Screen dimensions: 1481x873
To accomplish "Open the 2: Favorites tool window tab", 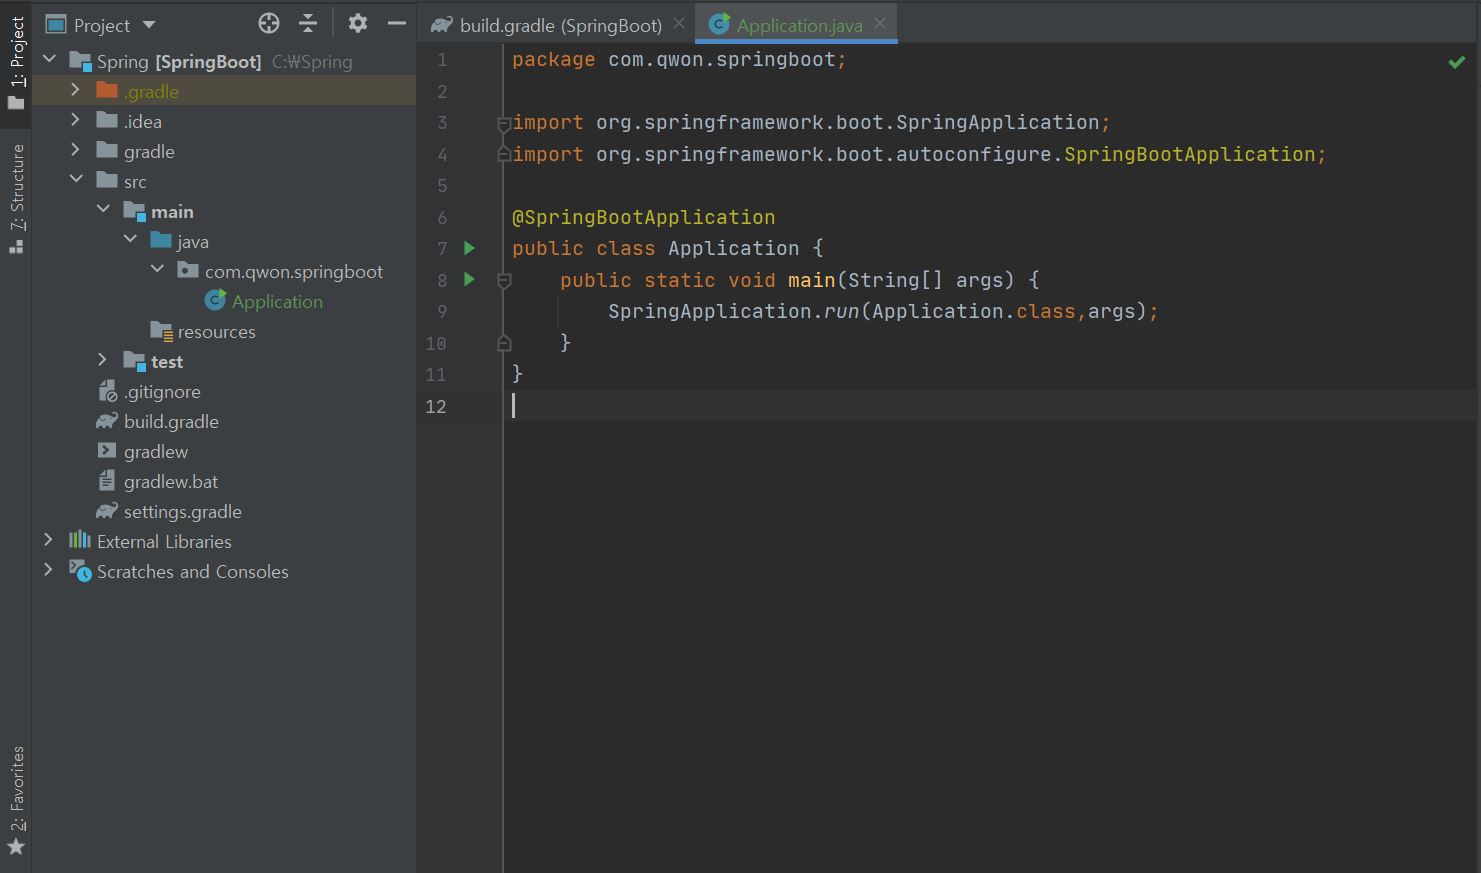I will coord(16,801).
